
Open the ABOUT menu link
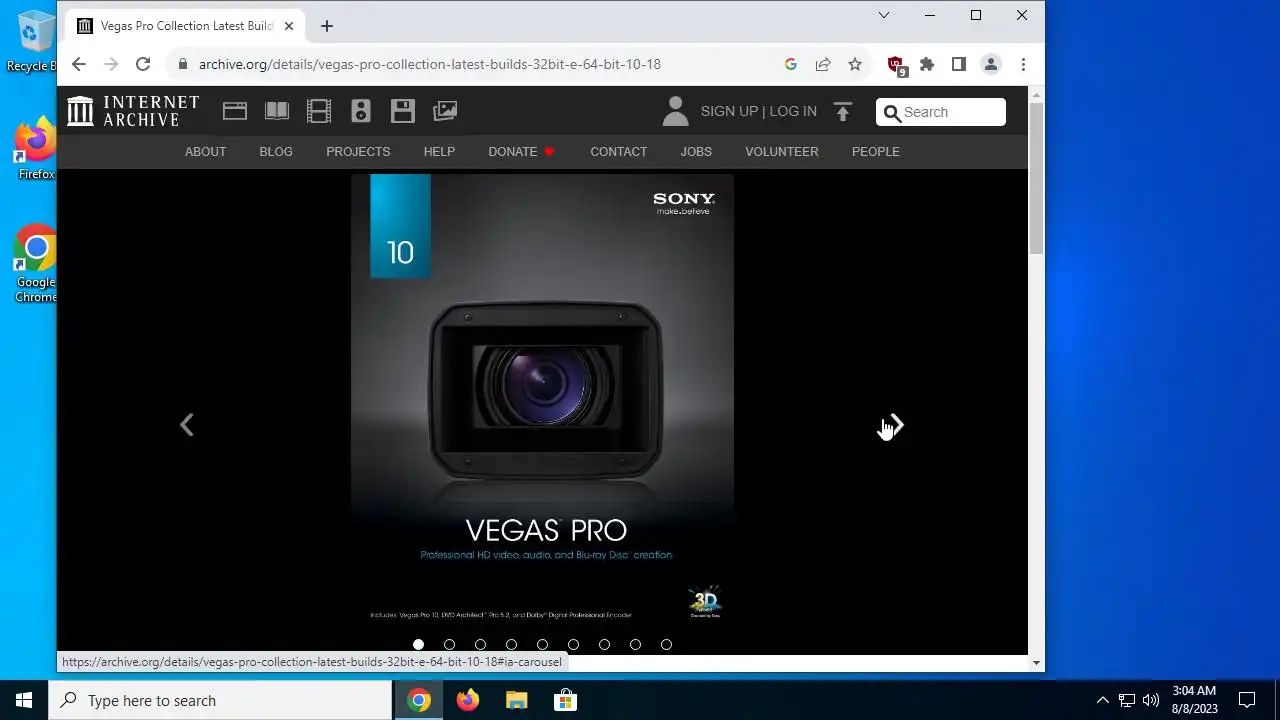pyautogui.click(x=205, y=152)
